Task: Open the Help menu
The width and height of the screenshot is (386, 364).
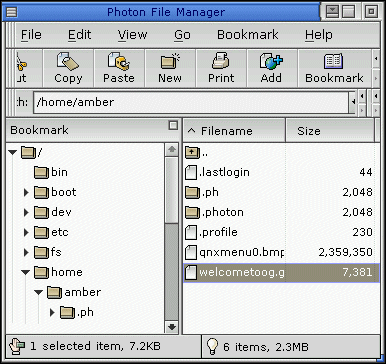Action: 319,35
